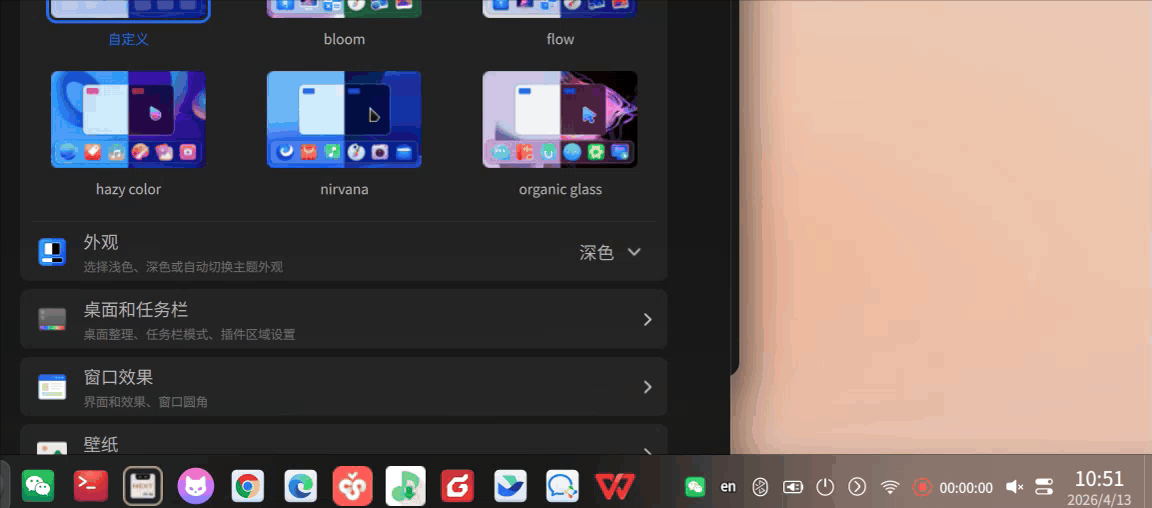Viewport: 1152px width, 508px height.
Task: Launch WPS Office from the taskbar
Action: pos(615,486)
